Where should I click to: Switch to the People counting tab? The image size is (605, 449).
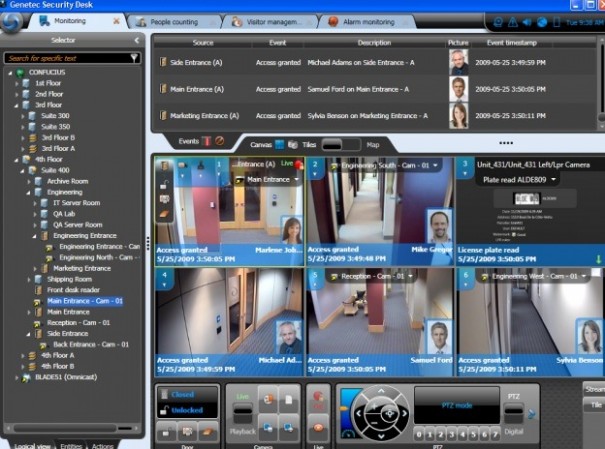178,20
